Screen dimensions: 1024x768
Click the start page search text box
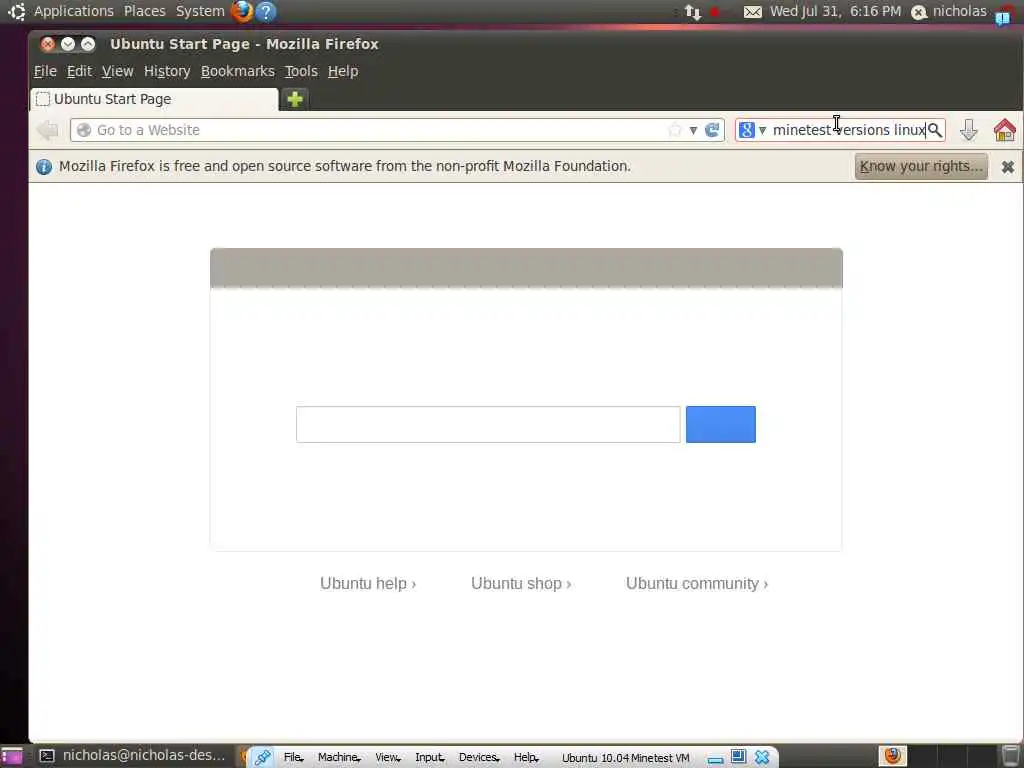(x=488, y=424)
